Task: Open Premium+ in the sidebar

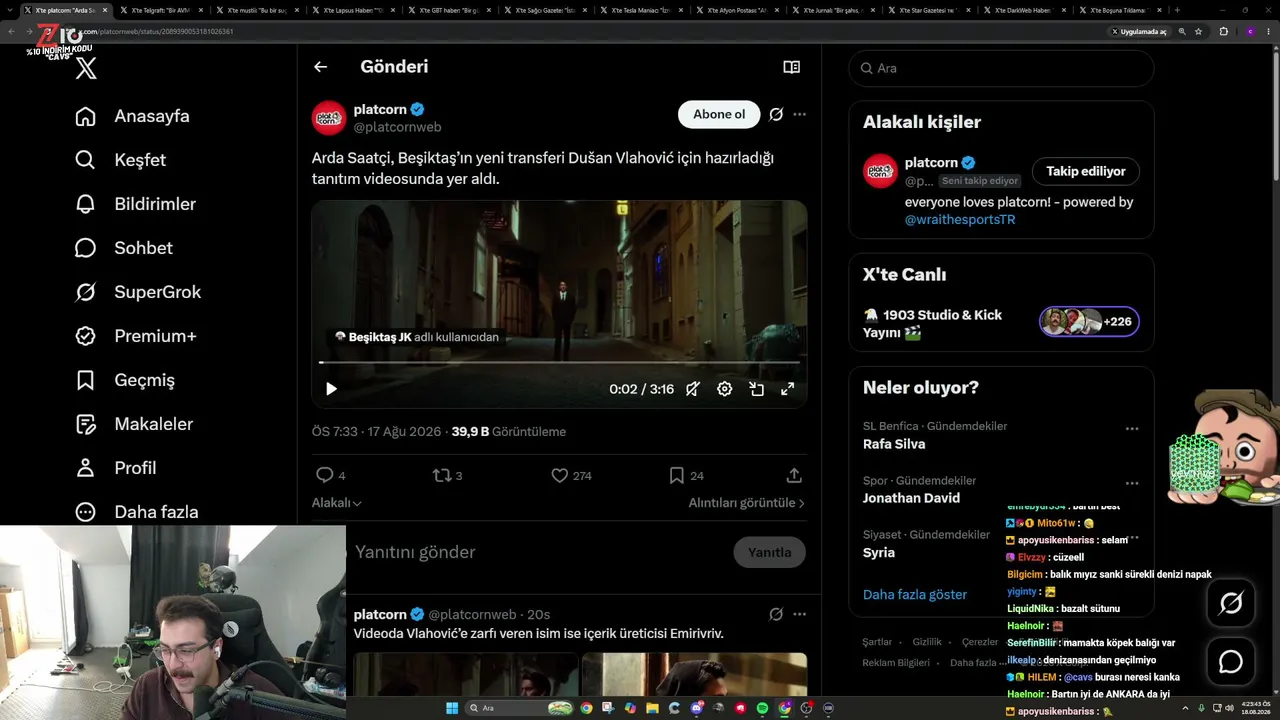Action: click(x=135, y=336)
